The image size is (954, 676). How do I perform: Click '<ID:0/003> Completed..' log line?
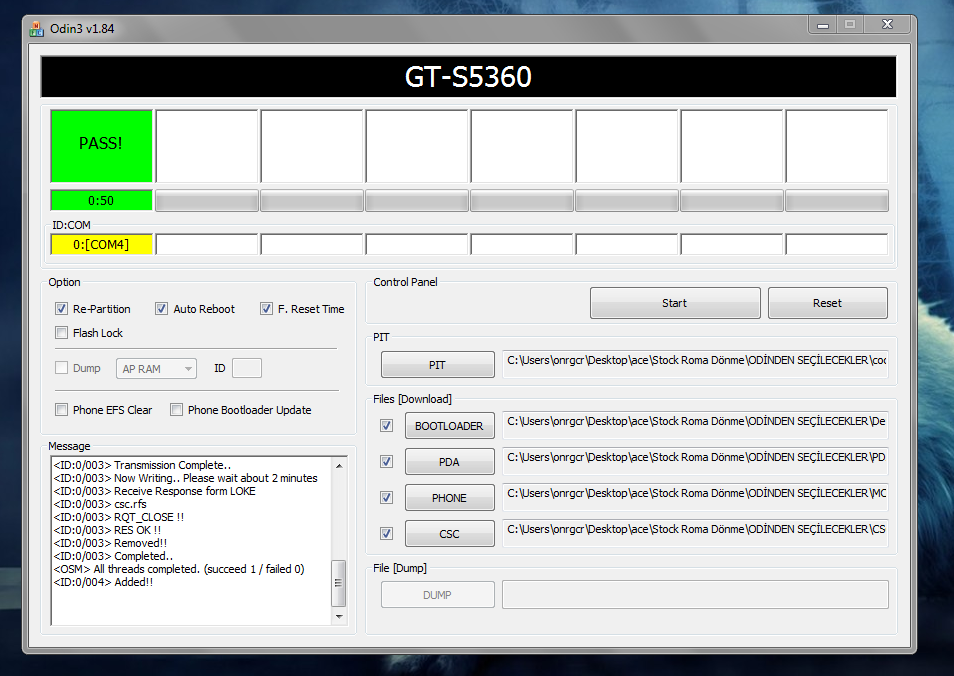pos(113,556)
